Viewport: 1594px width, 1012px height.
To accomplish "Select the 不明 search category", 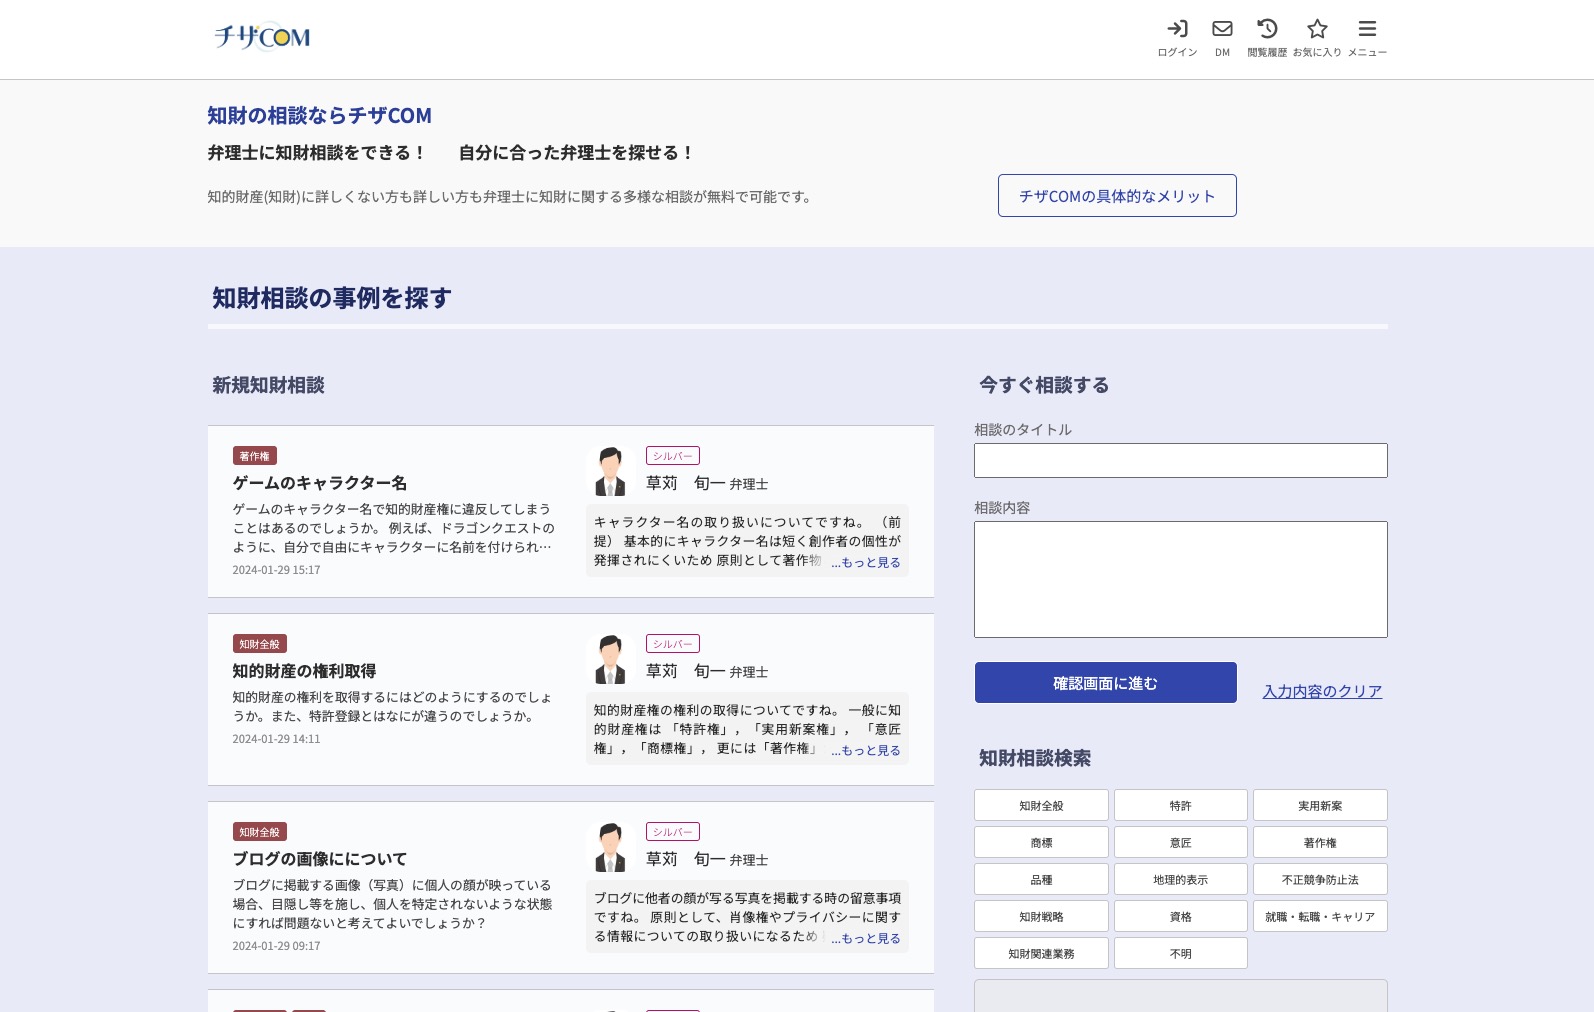I will [1181, 954].
